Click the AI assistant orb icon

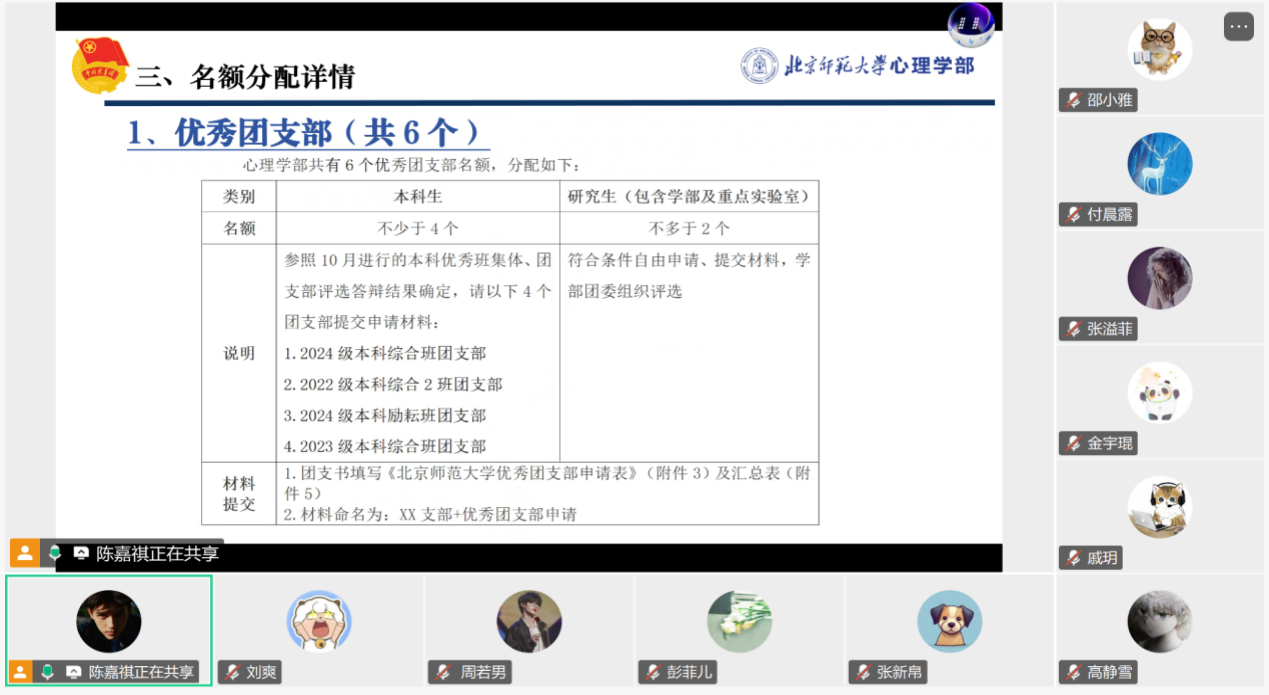(x=969, y=25)
